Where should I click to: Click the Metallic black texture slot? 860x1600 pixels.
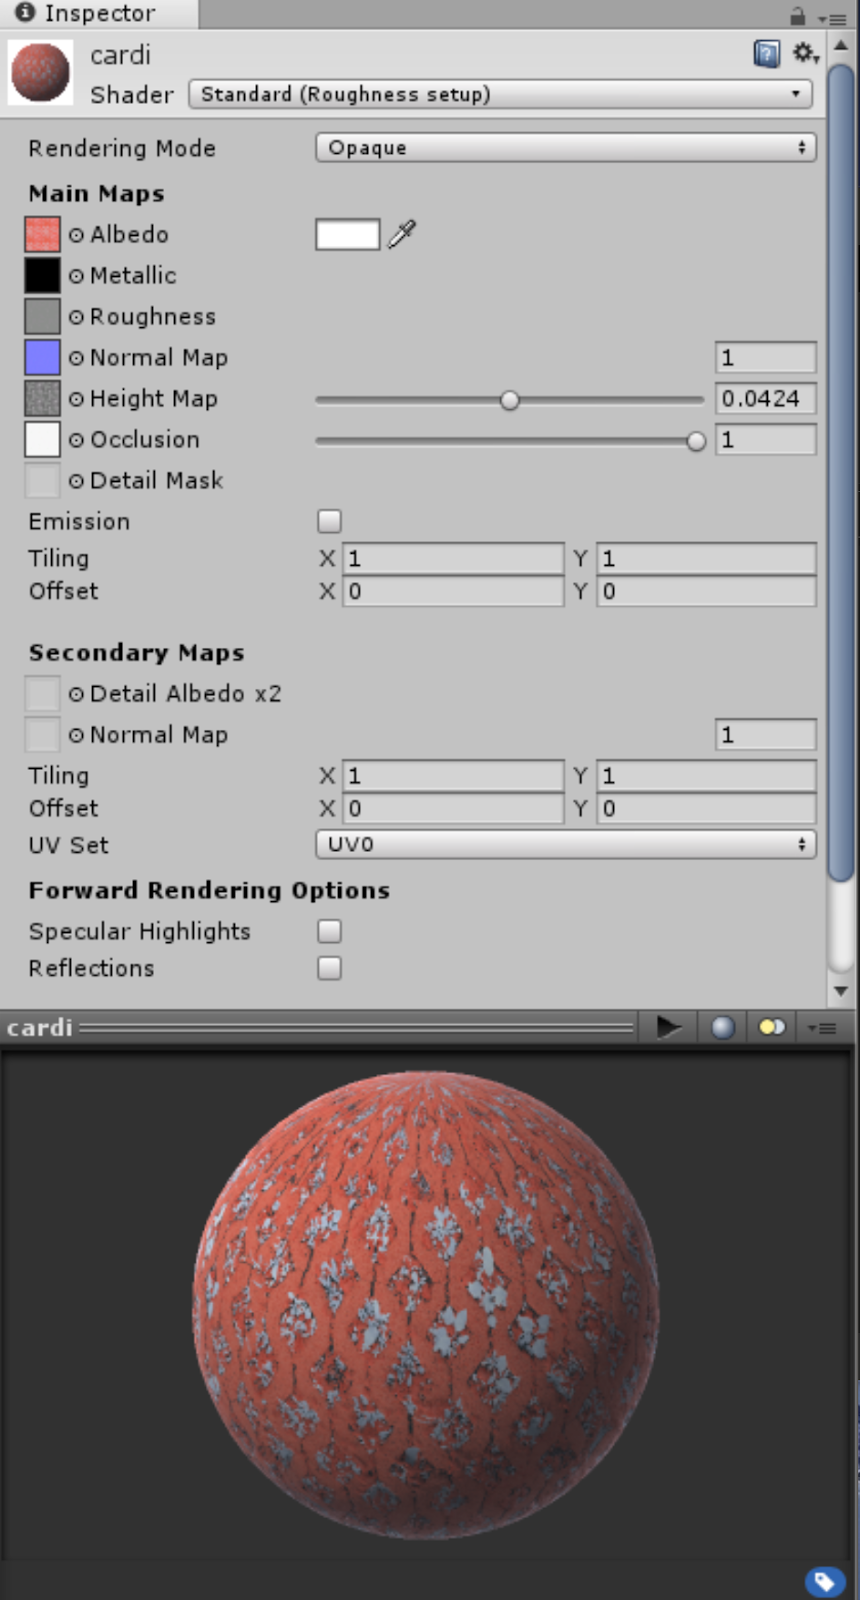[x=42, y=275]
